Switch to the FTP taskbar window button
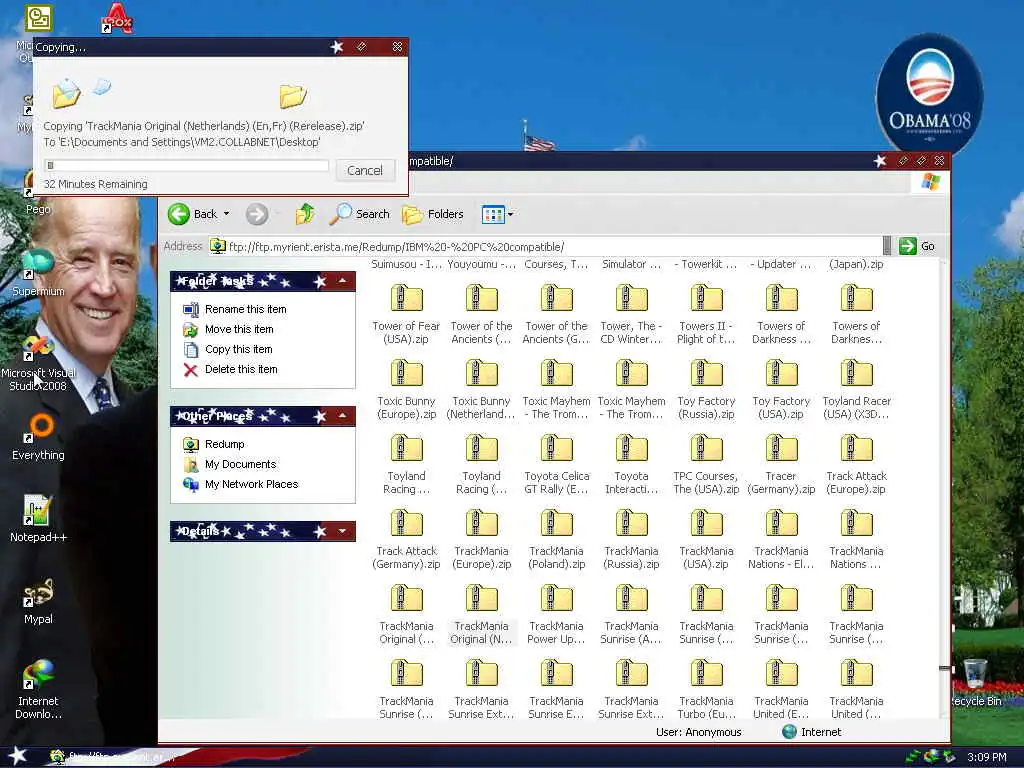1024x768 pixels. point(112,757)
